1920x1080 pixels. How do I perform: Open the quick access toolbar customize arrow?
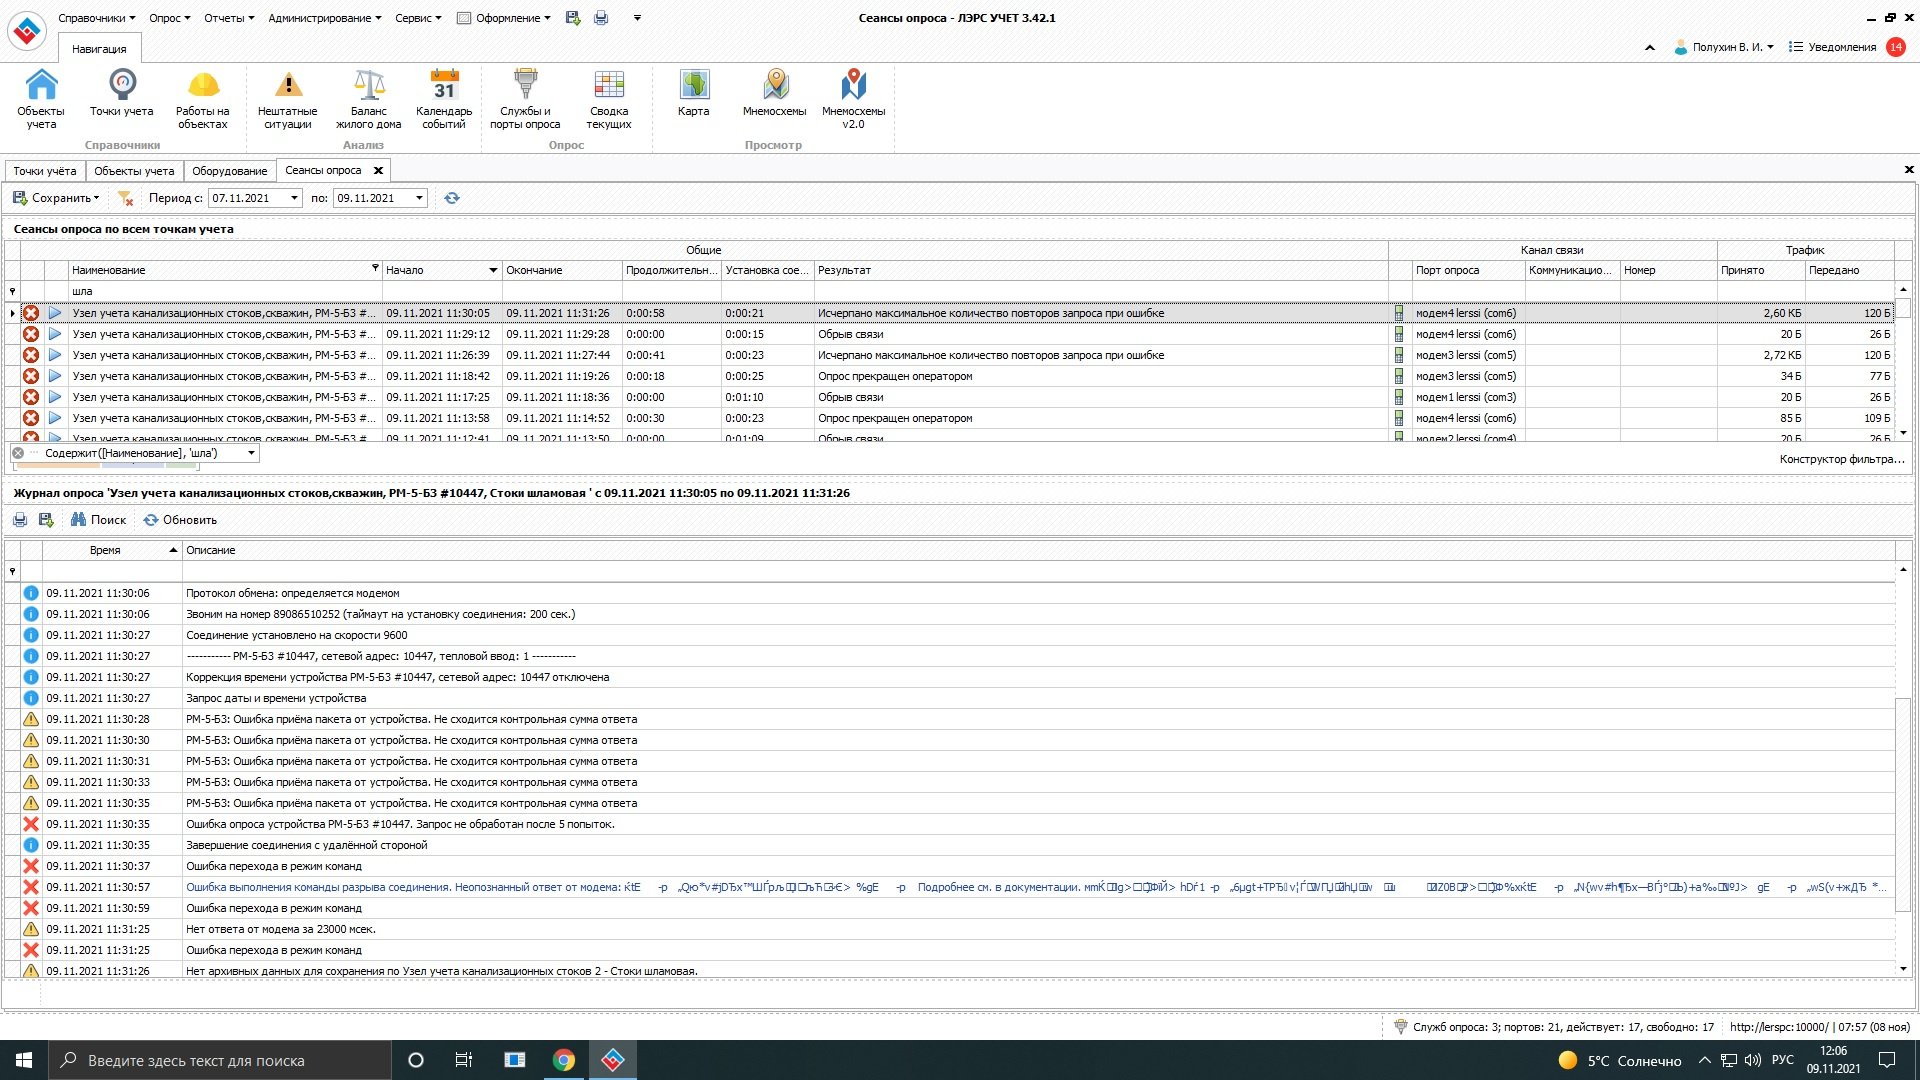[637, 18]
